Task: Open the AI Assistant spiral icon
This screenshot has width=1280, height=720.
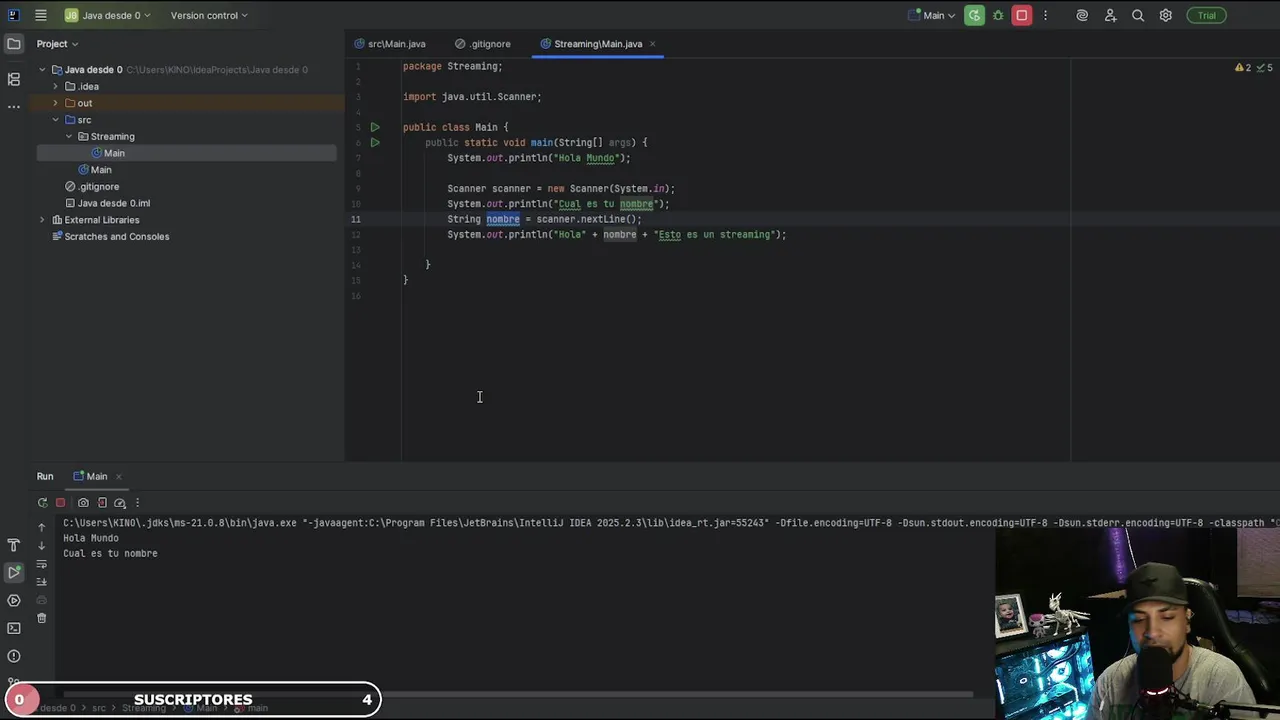Action: point(1082,15)
